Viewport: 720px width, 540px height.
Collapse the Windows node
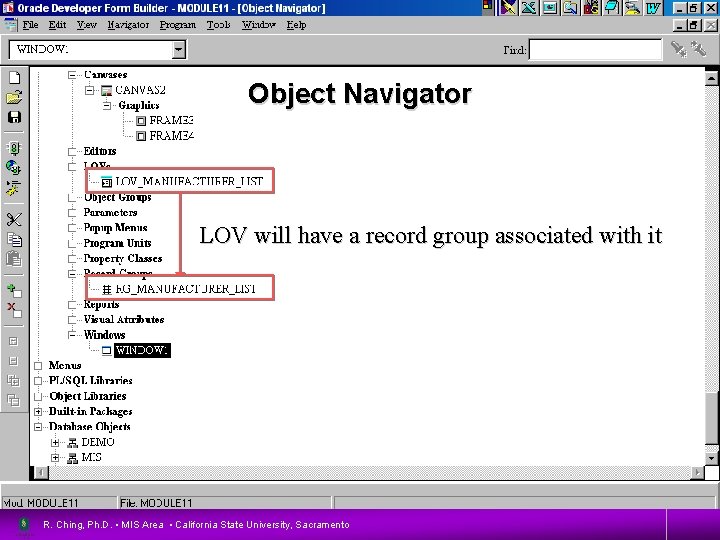tap(72, 335)
